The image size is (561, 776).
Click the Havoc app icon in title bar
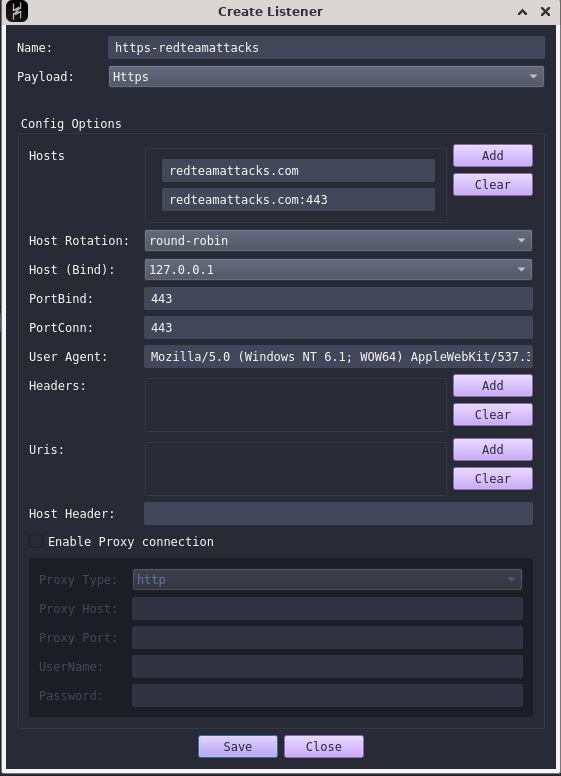click(x=17, y=11)
